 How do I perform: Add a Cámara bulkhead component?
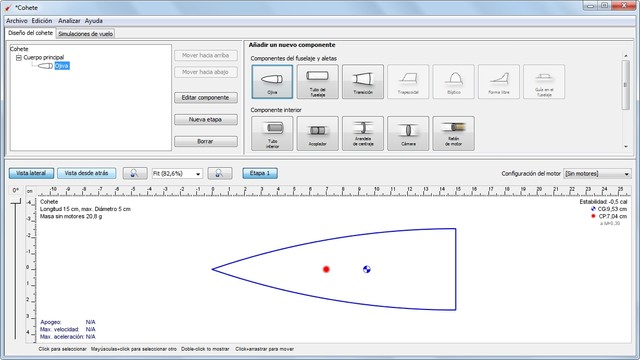pos(408,133)
